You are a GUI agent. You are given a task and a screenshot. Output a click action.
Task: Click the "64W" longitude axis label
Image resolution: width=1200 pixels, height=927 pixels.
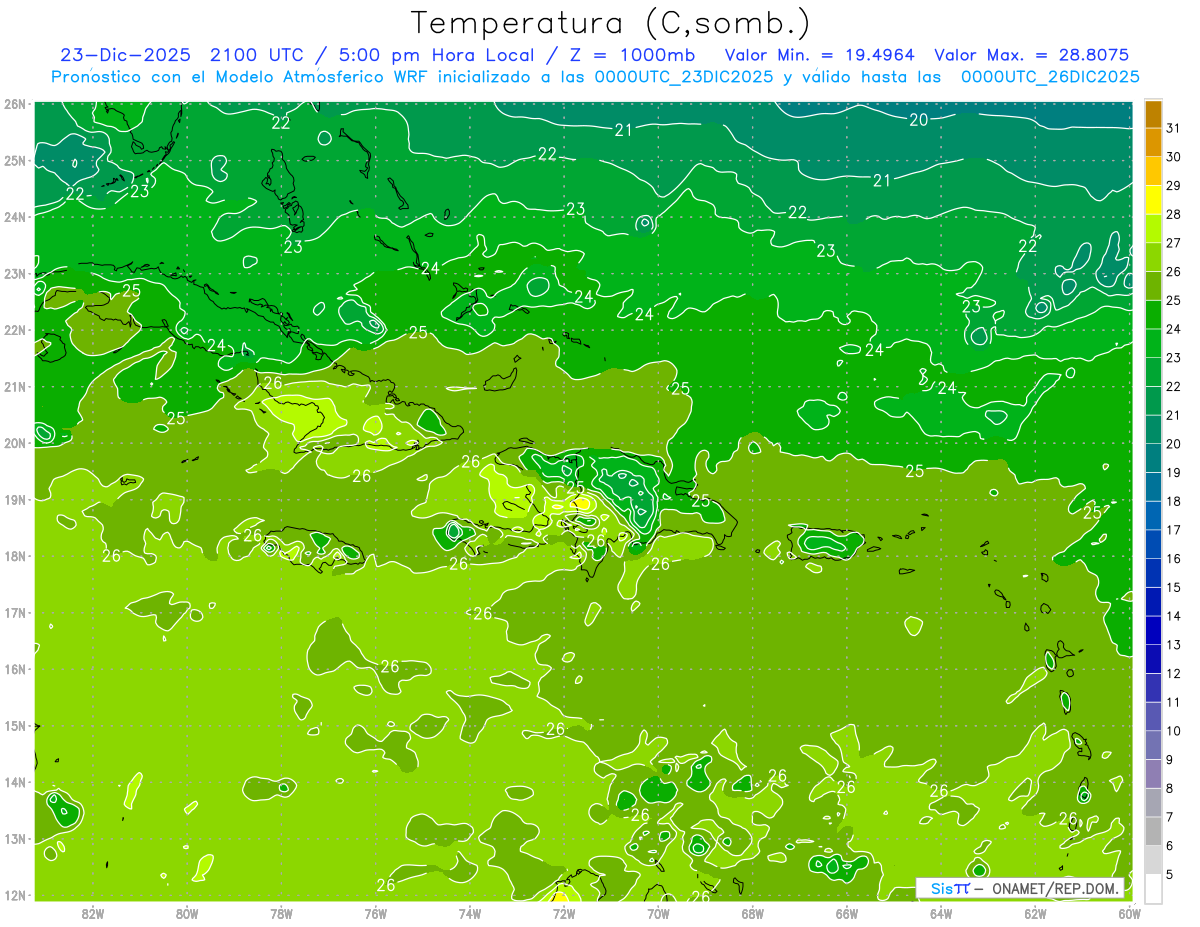pos(941,913)
